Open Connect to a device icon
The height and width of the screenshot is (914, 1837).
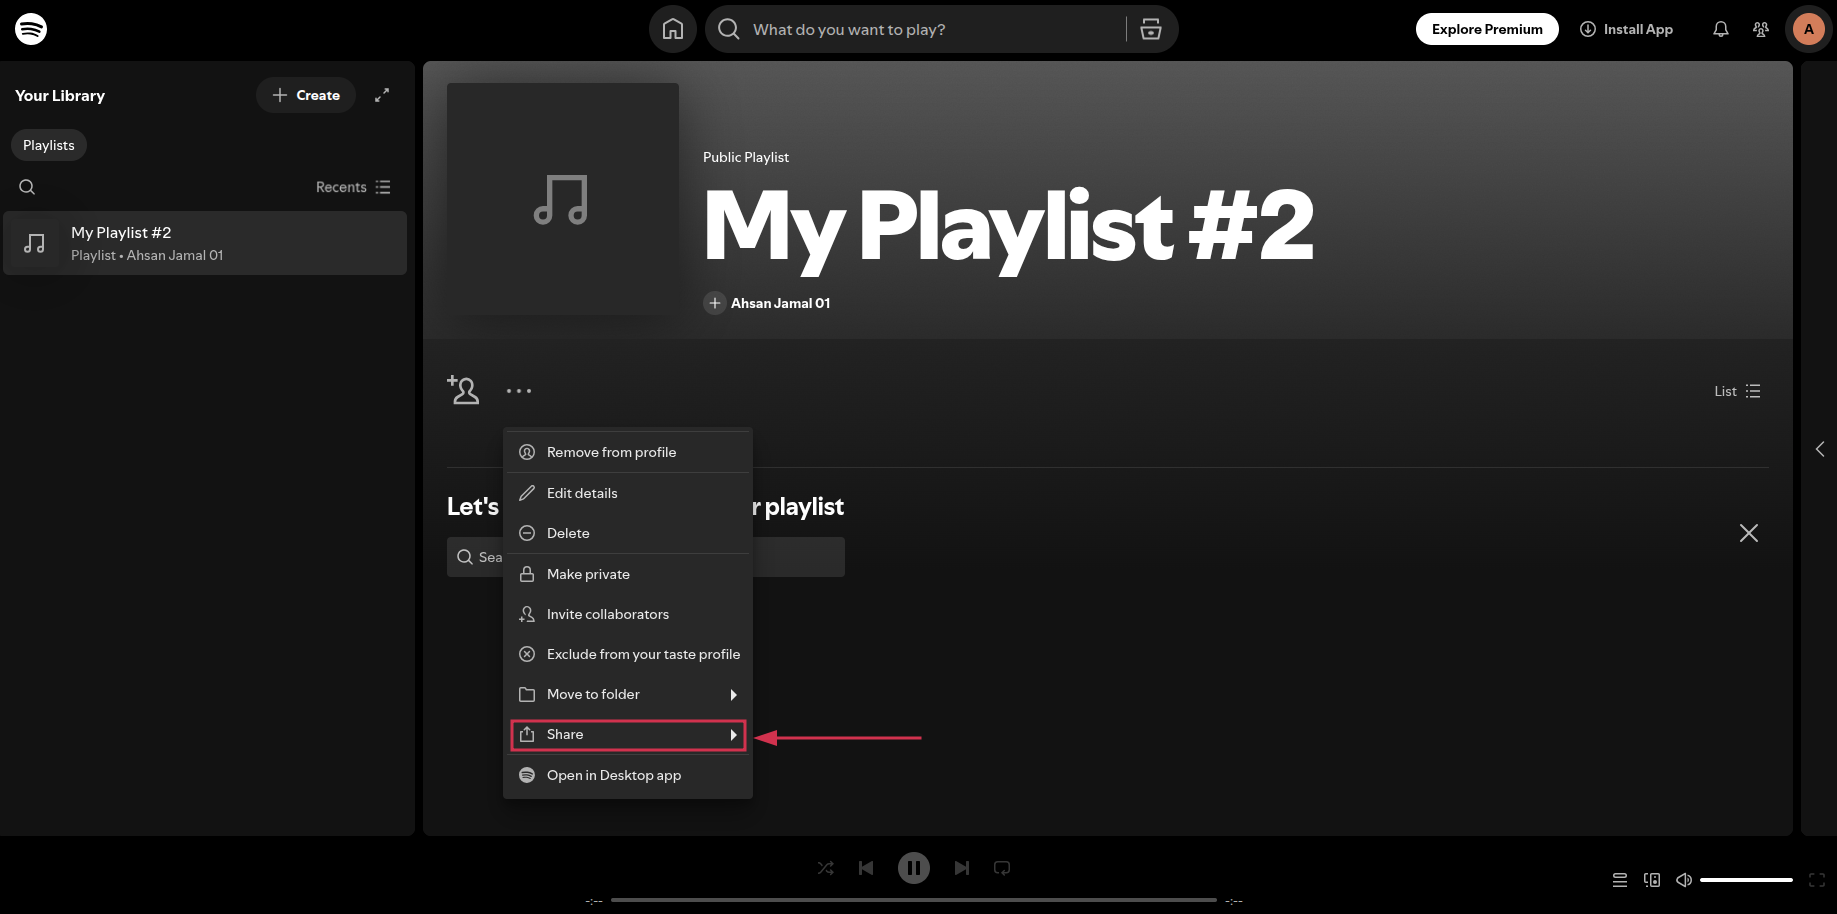pyautogui.click(x=1652, y=880)
